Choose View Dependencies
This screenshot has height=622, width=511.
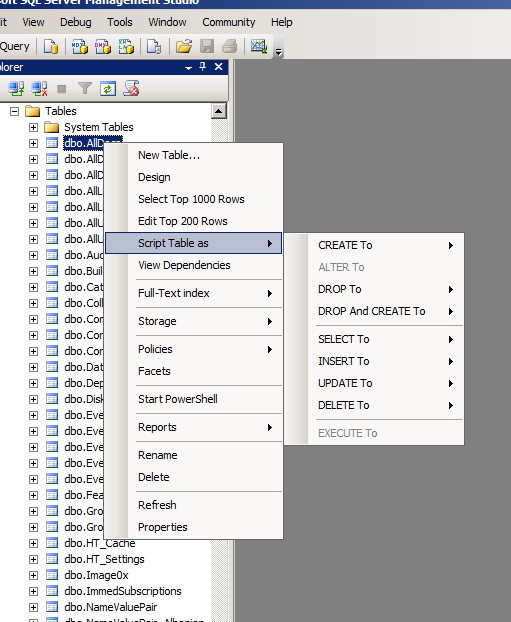(x=194, y=265)
